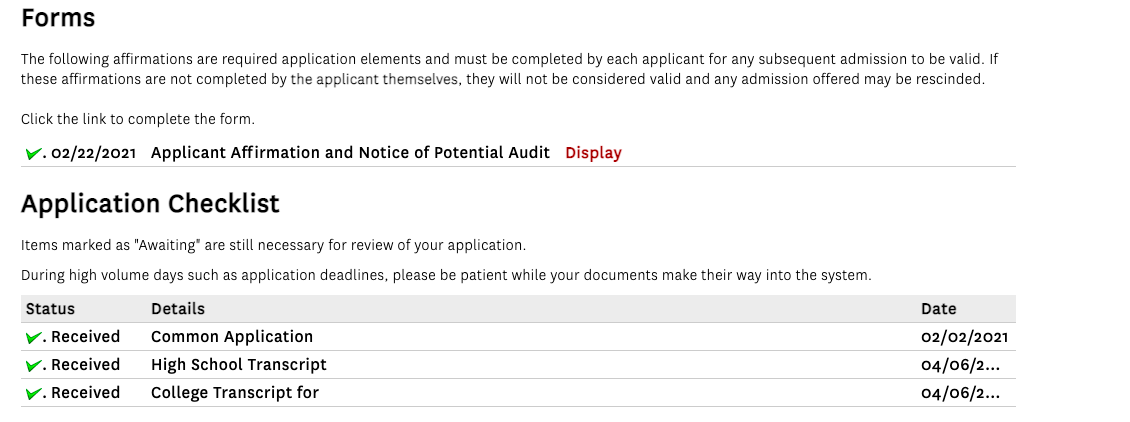
Task: Click the truncated date in High School Transcript row
Action: coord(960,365)
